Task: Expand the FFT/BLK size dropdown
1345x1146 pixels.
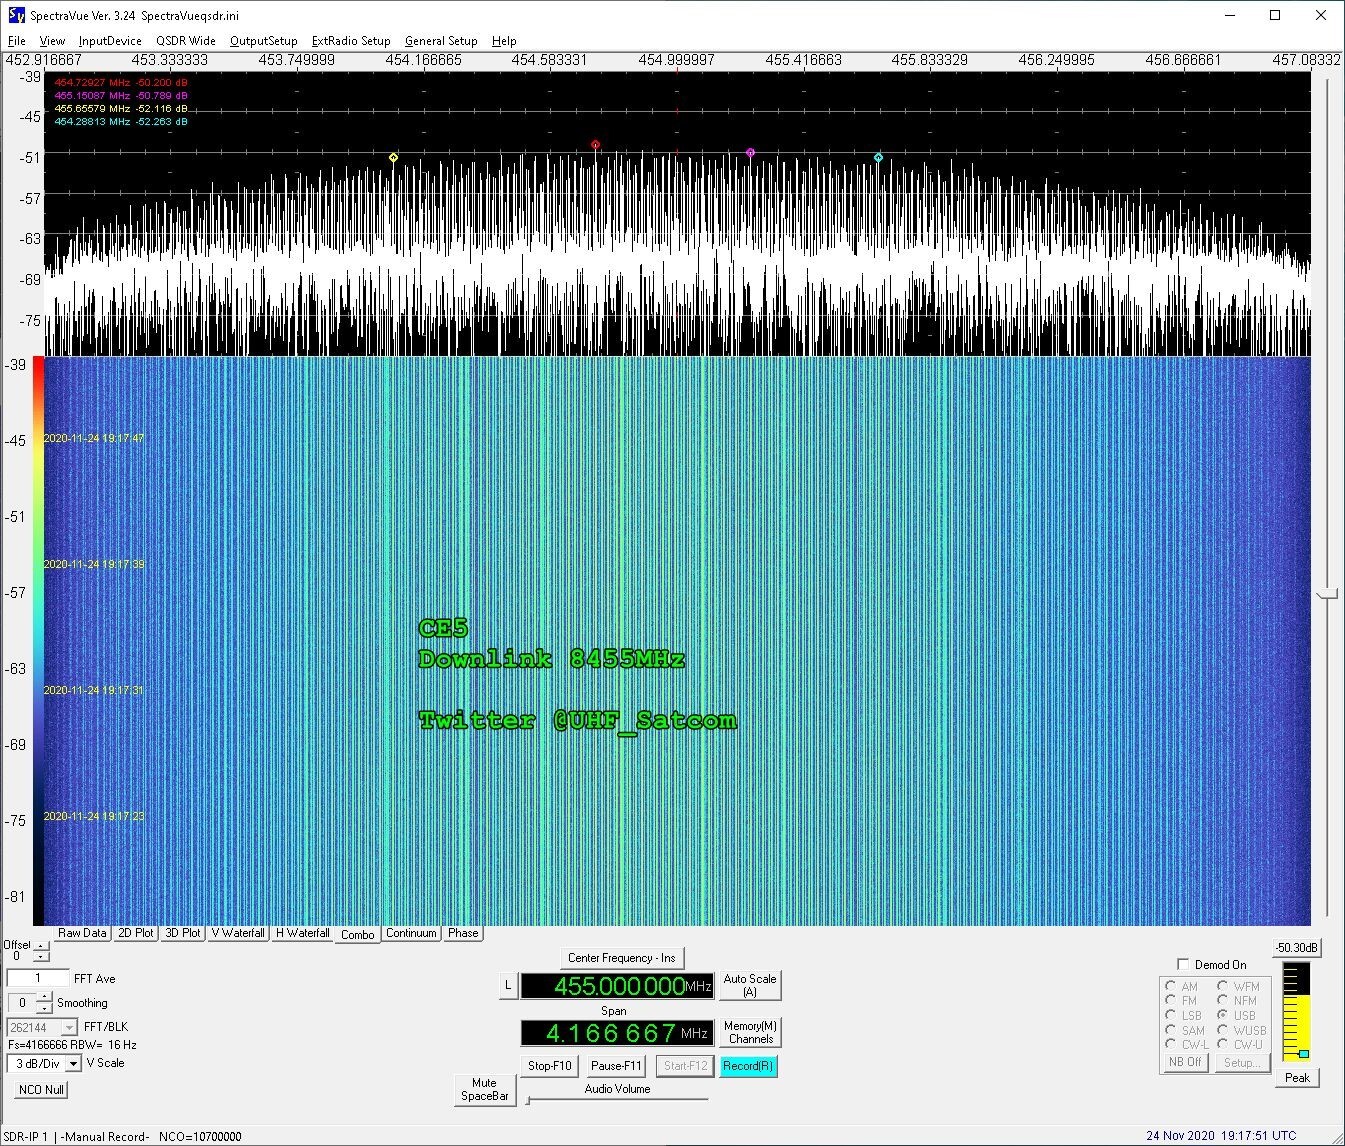Action: tap(68, 1028)
